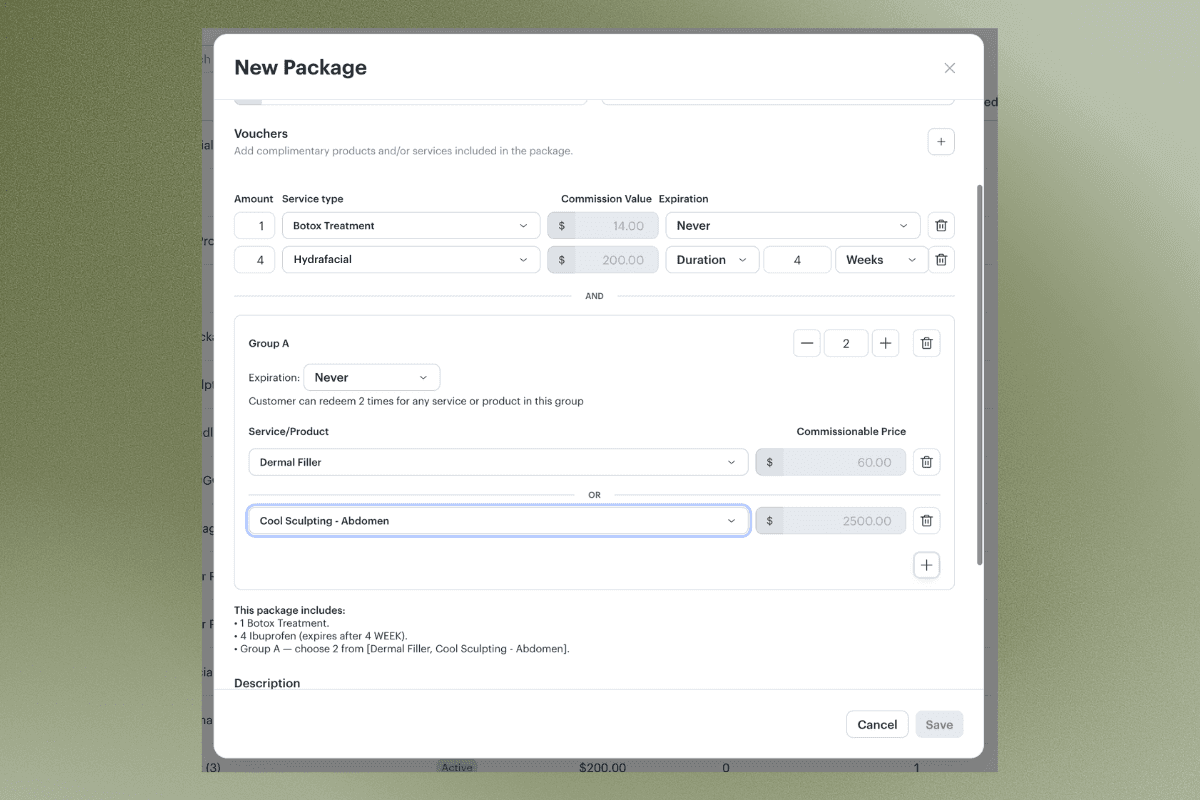Remove Cool Sculpting - Abdomen from group

[926, 521]
